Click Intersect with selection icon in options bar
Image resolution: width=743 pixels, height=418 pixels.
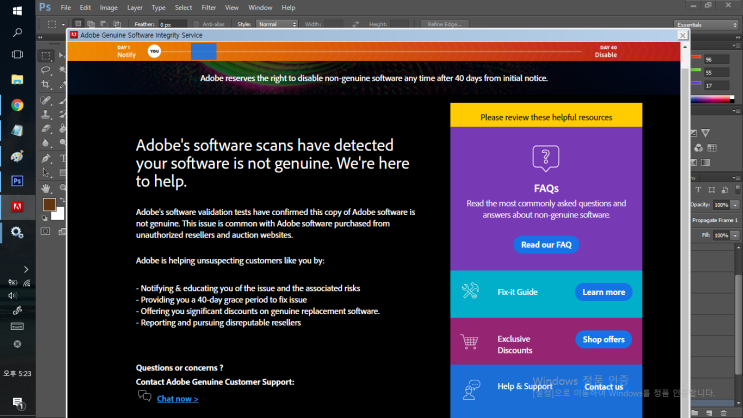(x=117, y=24)
